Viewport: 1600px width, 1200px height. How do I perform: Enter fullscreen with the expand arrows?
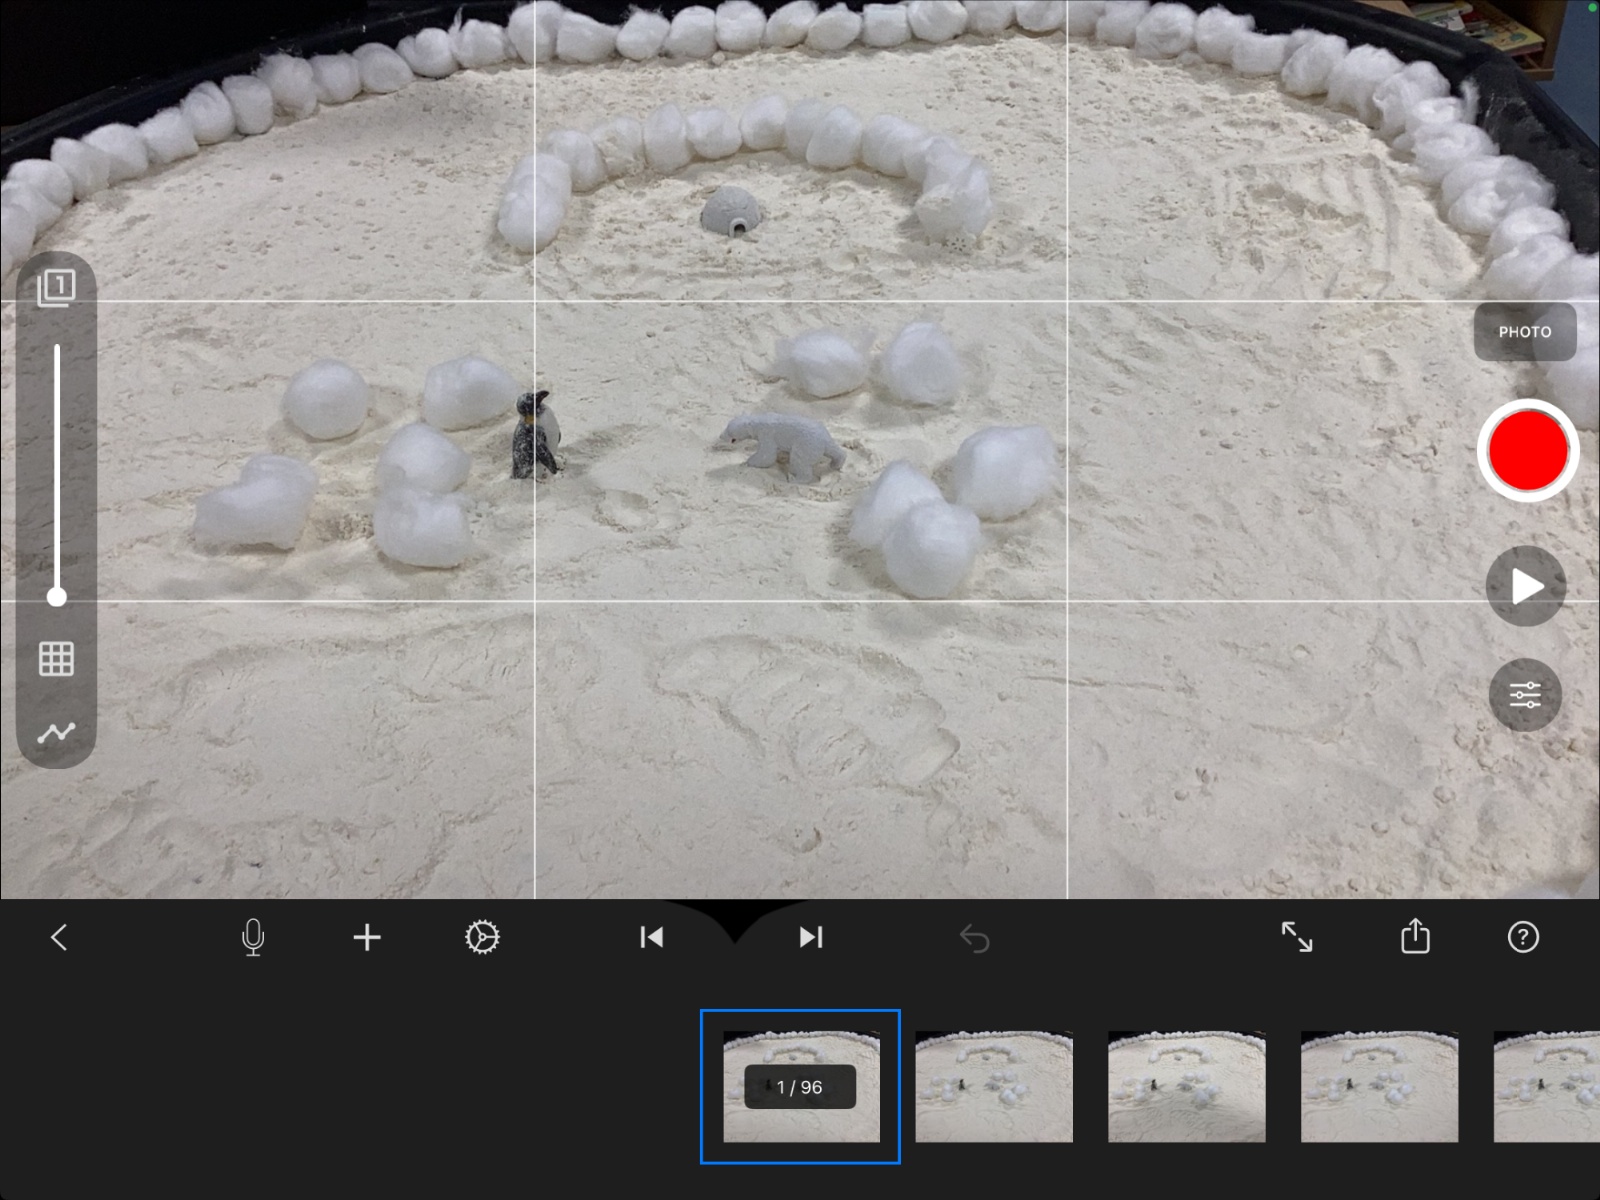click(x=1297, y=937)
